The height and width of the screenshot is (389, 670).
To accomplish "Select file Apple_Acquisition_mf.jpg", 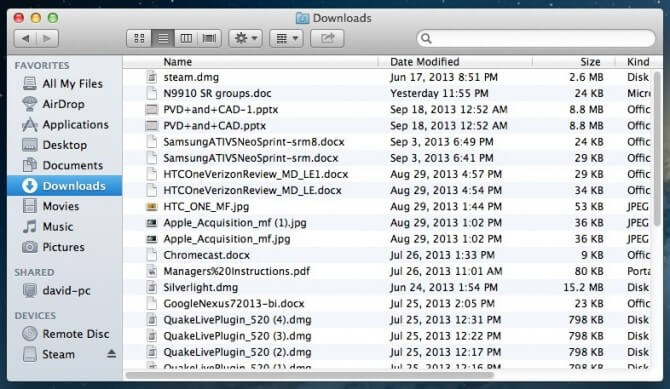I will 389,239.
